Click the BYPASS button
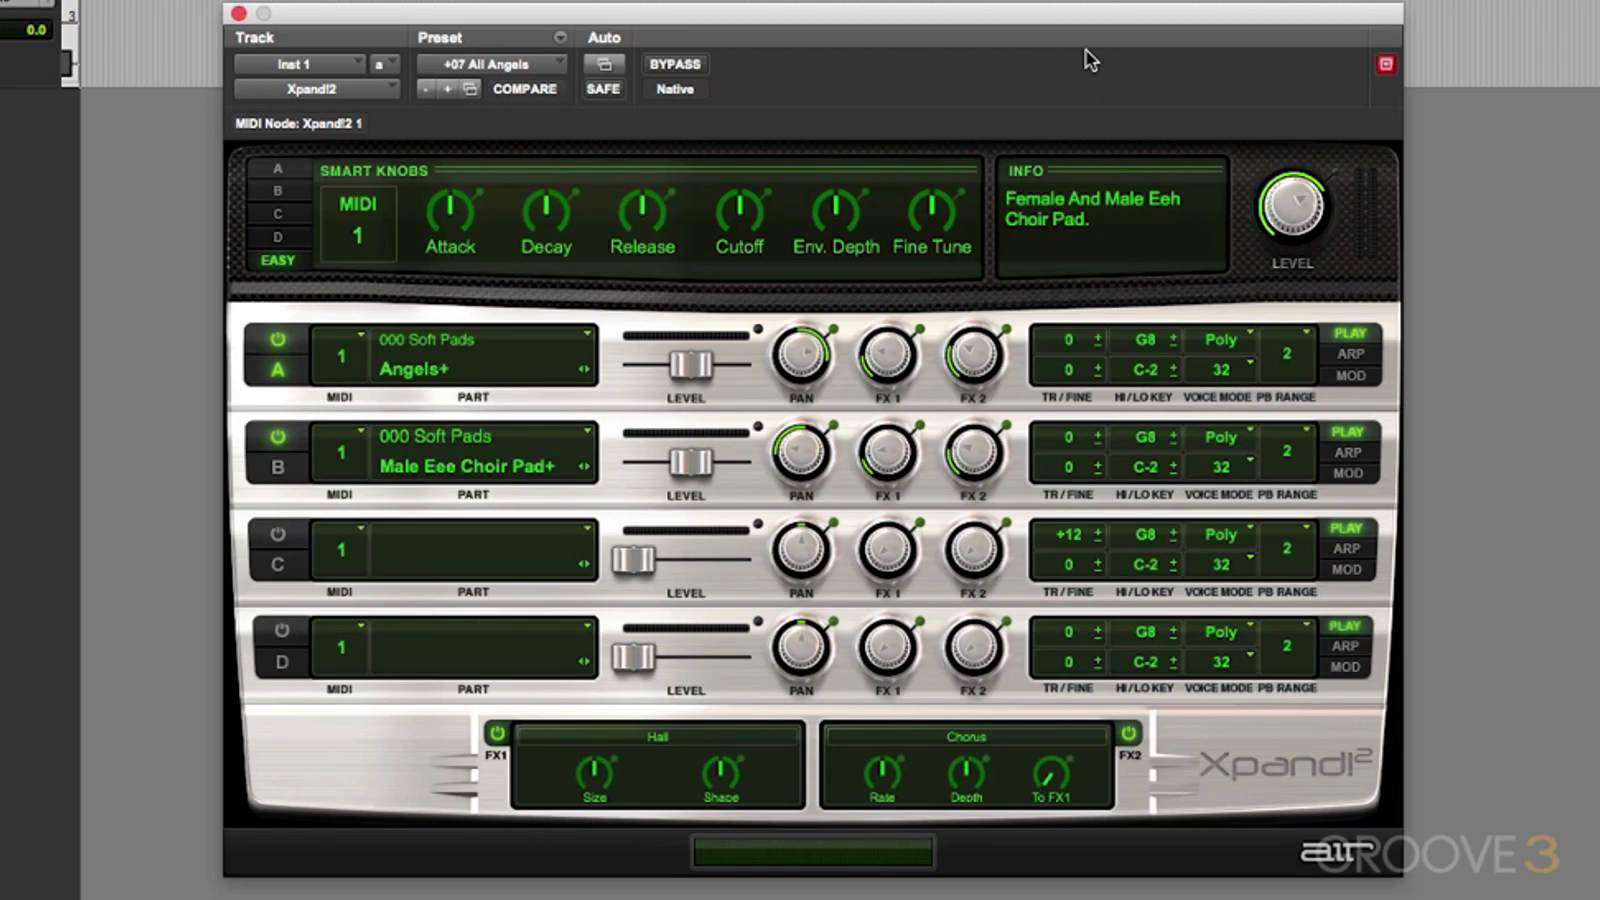Screen dimensions: 1600x900 click(x=675, y=64)
